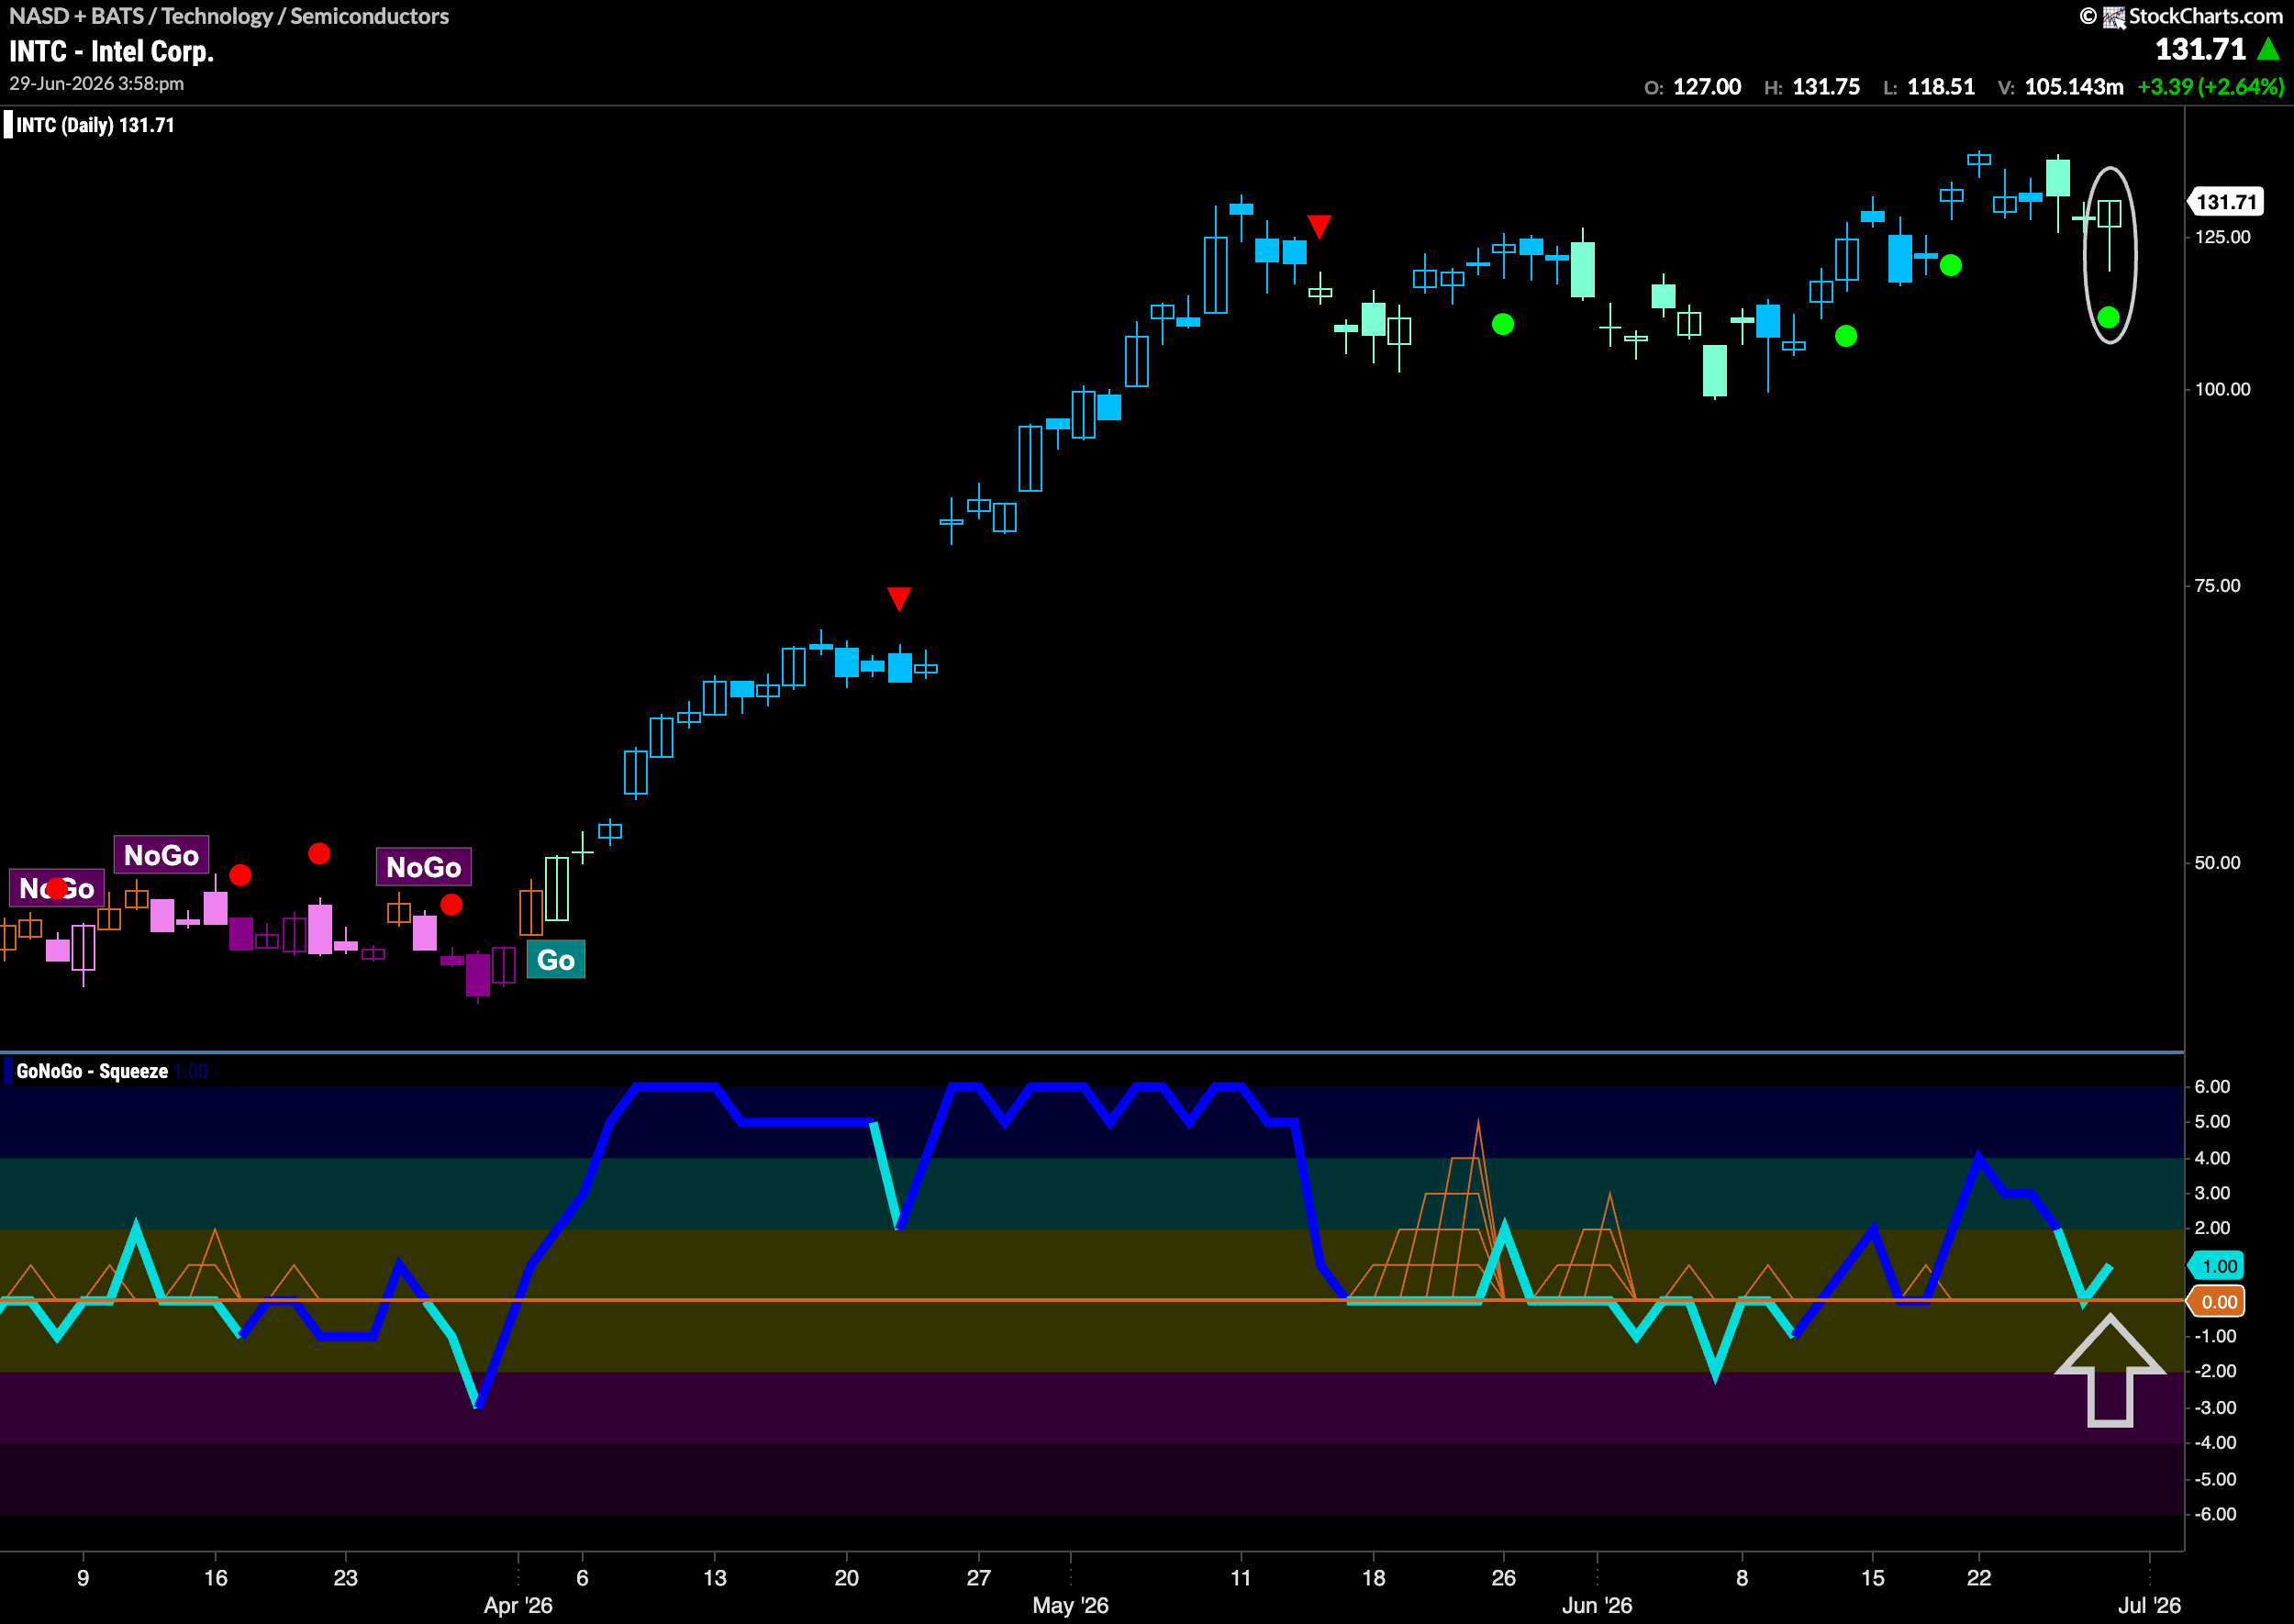Click the 50.00 price axis label
This screenshot has height=1624, width=2294.
click(2217, 862)
